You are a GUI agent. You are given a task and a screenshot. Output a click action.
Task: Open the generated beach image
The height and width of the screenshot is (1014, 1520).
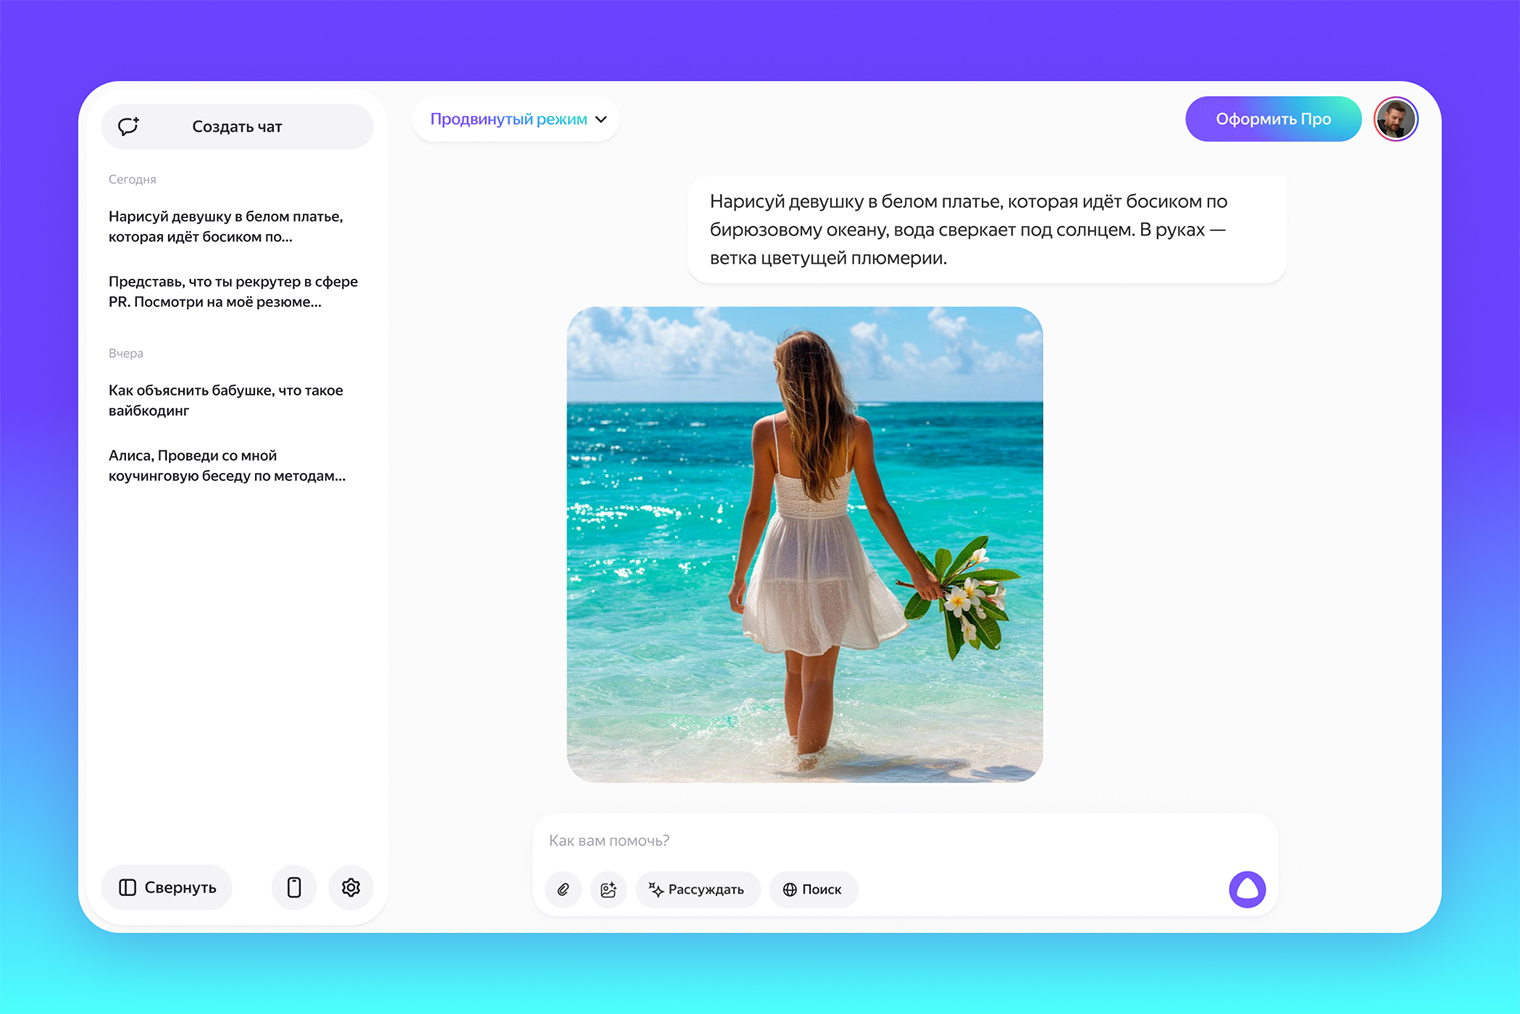(805, 544)
